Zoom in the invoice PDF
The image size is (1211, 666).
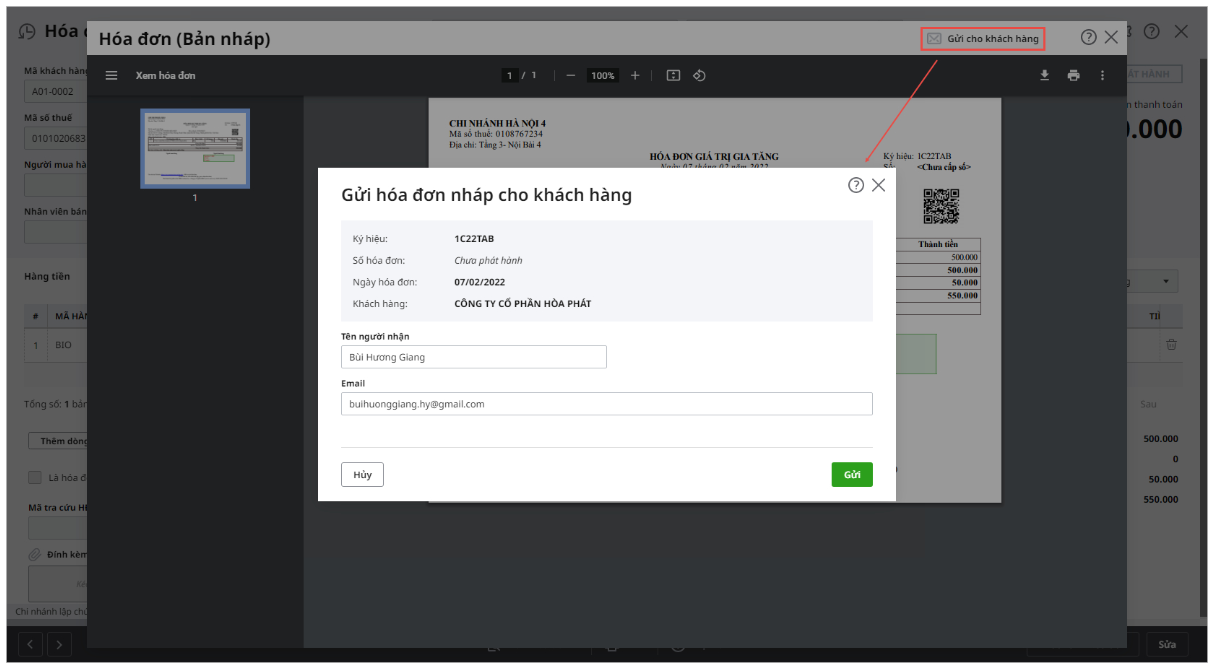tap(635, 75)
